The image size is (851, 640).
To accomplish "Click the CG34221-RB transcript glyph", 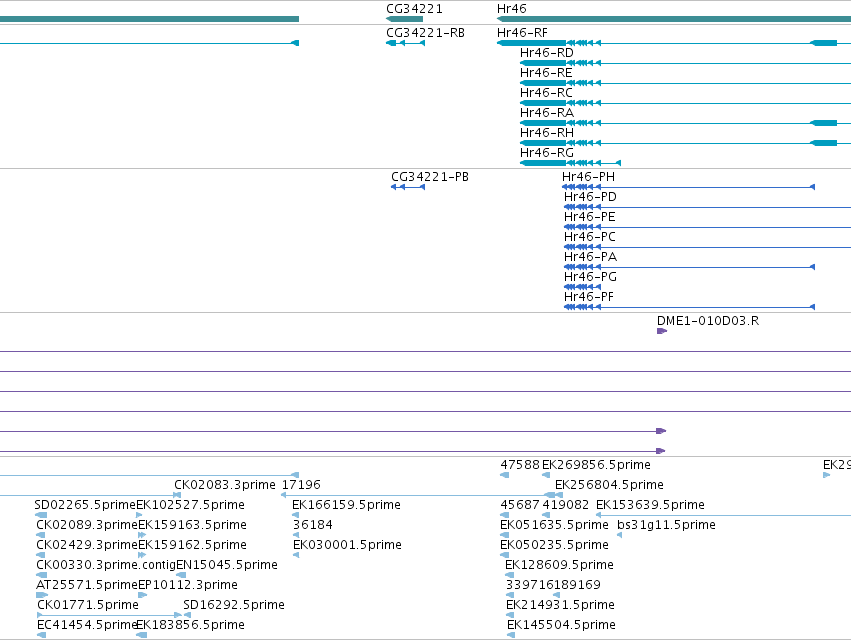I will click(x=405, y=43).
